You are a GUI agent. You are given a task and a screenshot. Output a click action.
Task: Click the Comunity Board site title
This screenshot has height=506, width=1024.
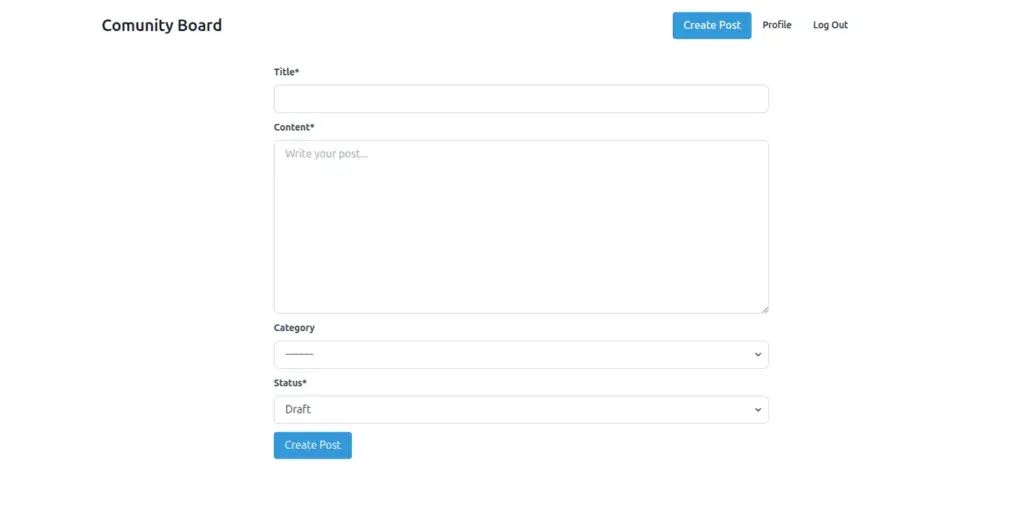click(162, 25)
